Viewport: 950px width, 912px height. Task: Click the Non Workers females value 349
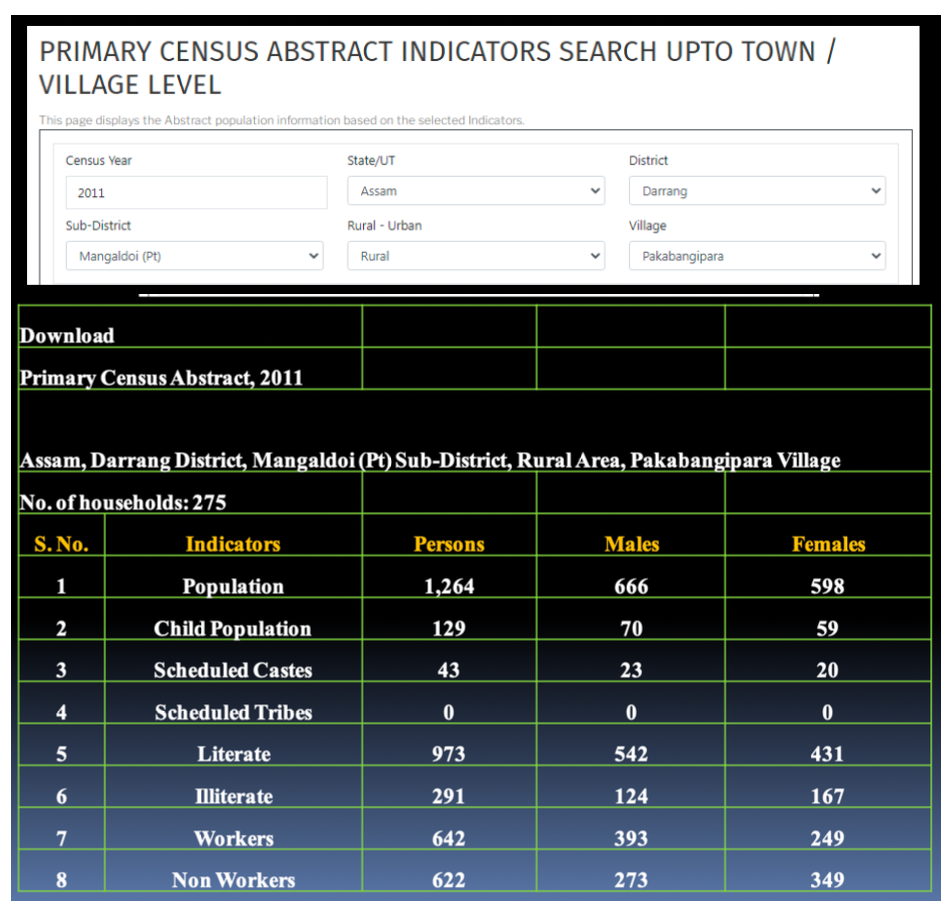pos(828,880)
